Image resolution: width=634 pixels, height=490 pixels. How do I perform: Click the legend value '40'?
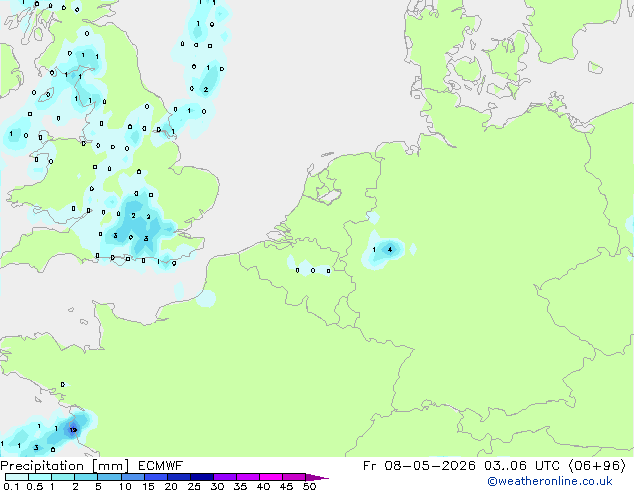(x=263, y=486)
